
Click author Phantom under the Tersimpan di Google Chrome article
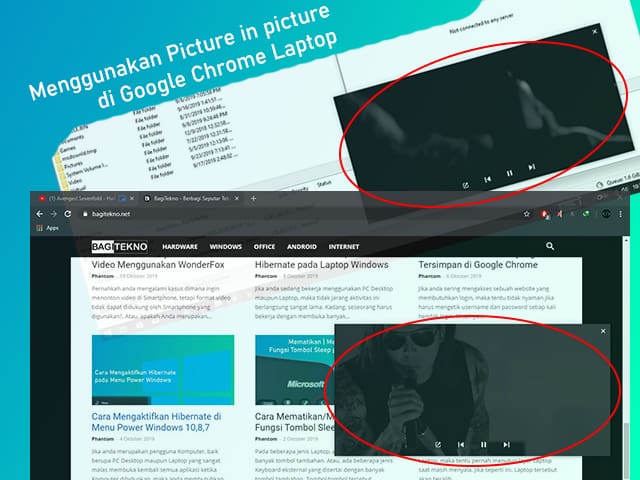429,276
